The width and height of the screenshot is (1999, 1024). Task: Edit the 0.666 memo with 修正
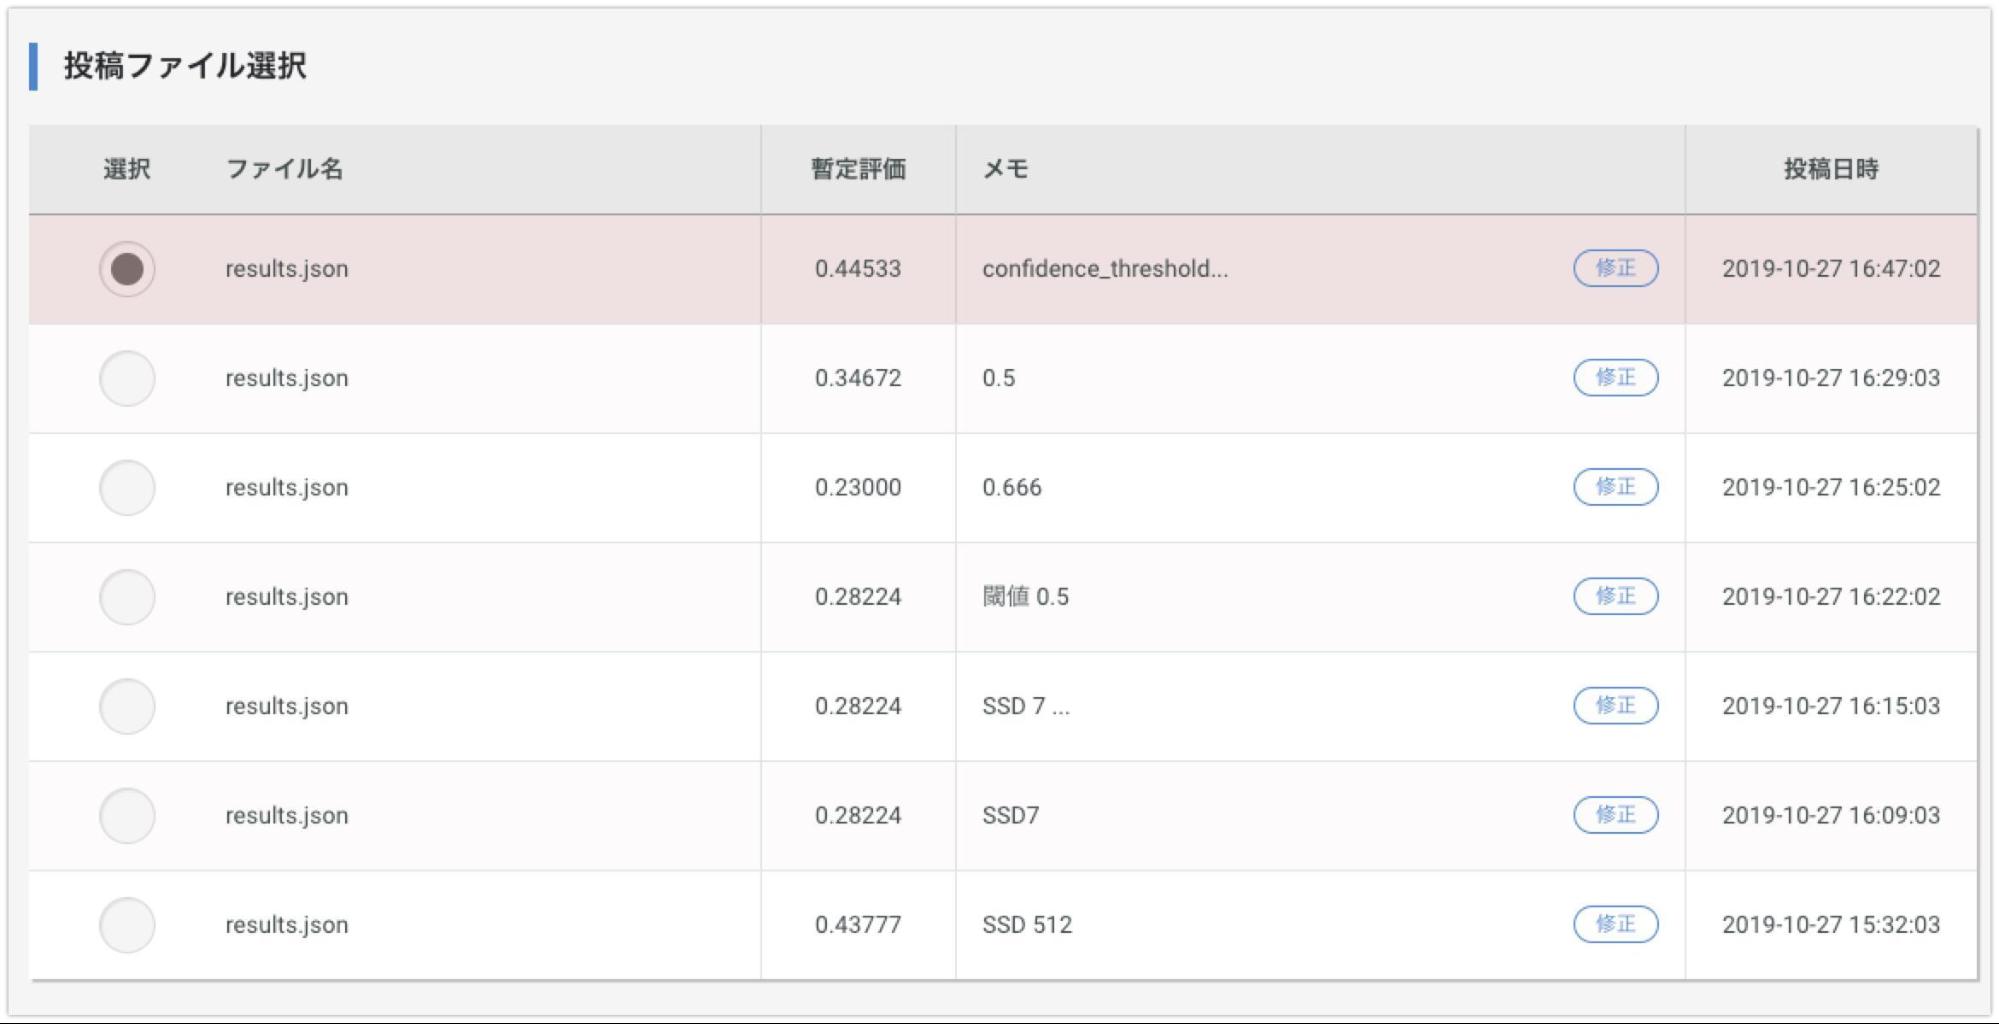[1616, 487]
